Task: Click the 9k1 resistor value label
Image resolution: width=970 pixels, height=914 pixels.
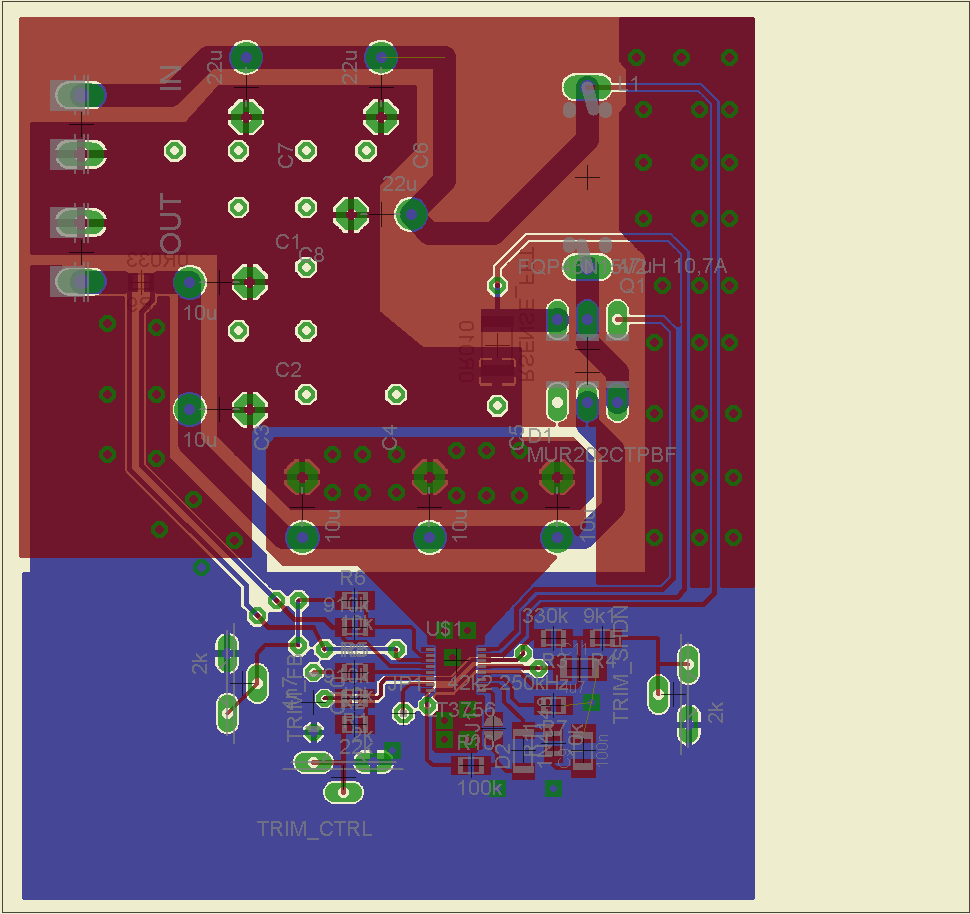Action: 599,616
